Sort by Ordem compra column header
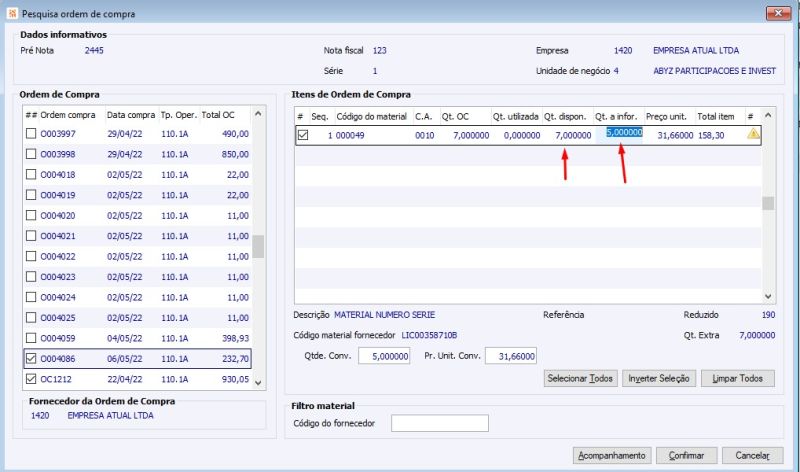 pos(68,115)
